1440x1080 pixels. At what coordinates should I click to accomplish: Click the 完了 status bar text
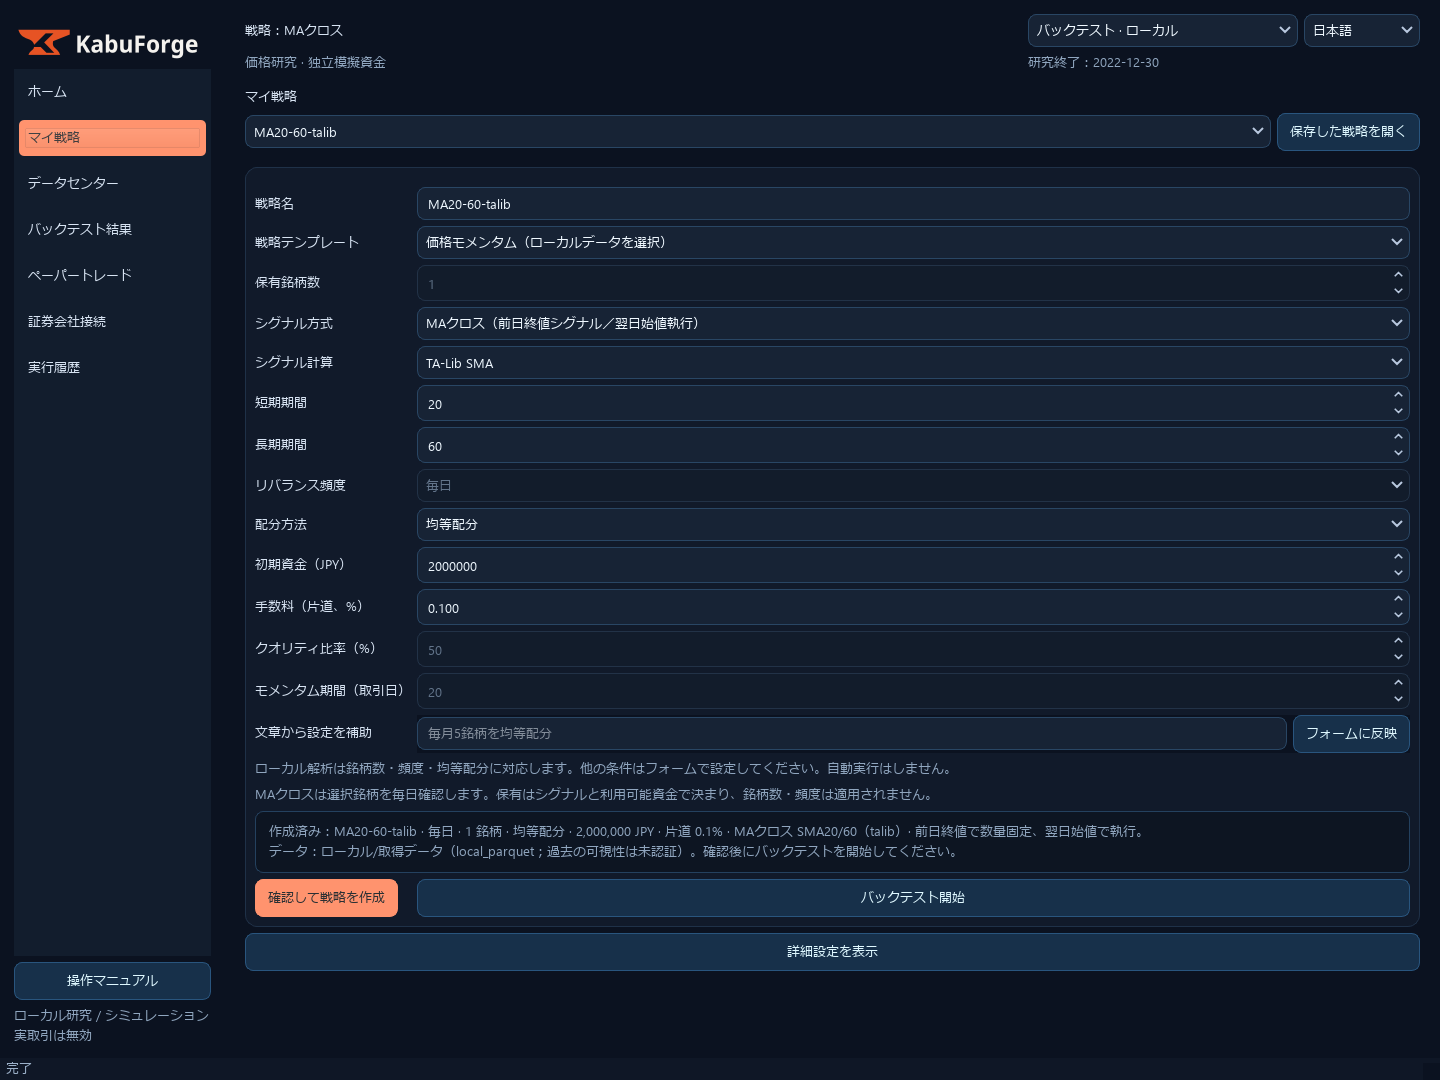click(x=19, y=1069)
